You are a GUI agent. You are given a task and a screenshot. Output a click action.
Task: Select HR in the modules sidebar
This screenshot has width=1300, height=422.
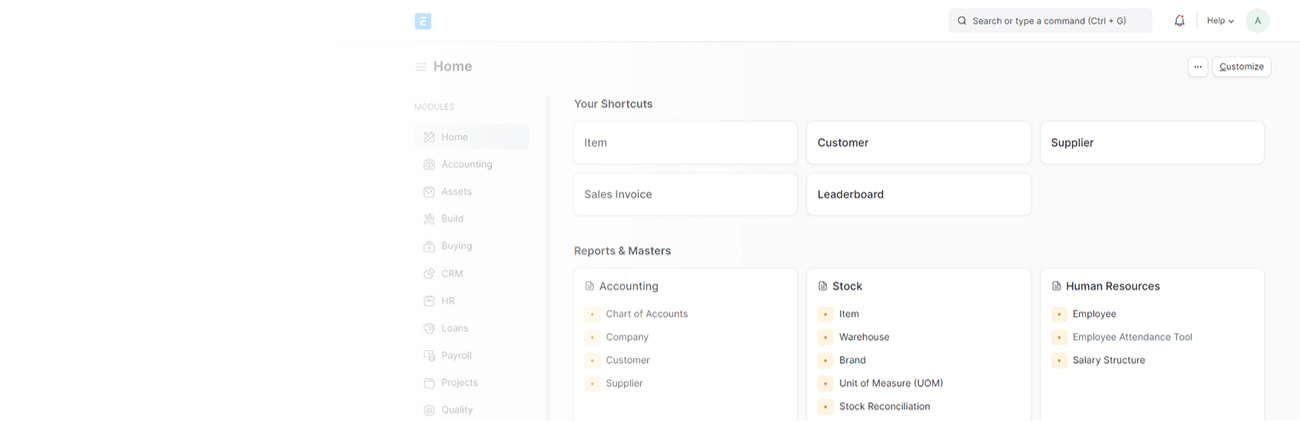472,301
